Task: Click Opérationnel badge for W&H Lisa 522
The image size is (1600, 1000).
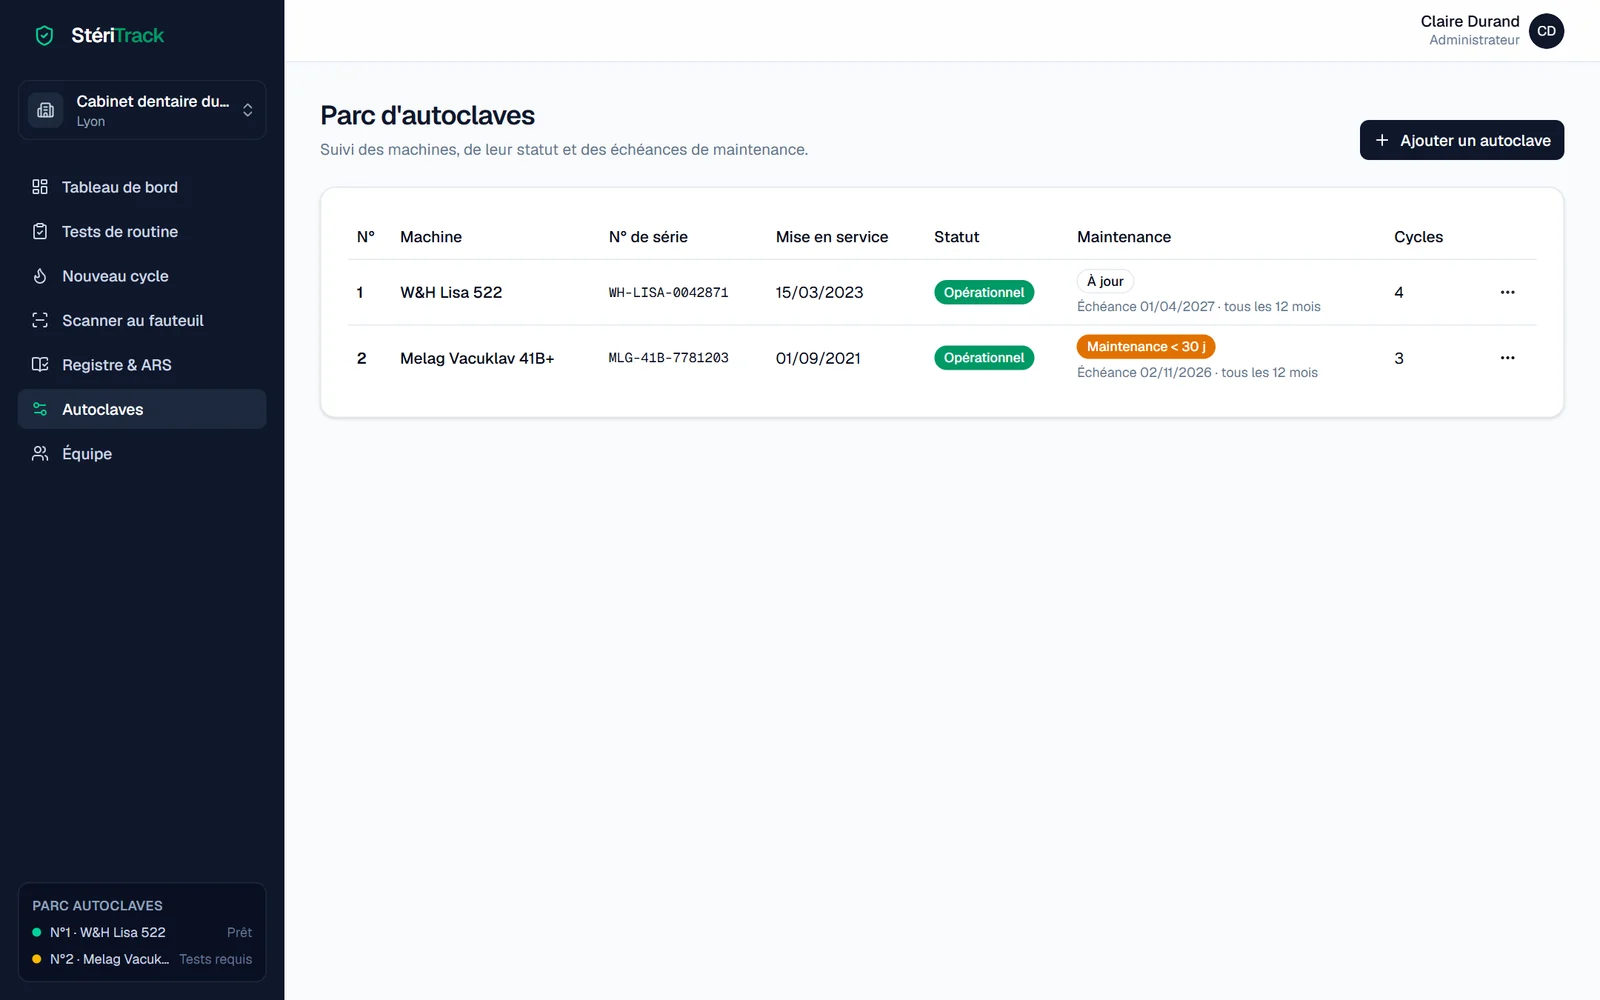Action: click(x=984, y=292)
